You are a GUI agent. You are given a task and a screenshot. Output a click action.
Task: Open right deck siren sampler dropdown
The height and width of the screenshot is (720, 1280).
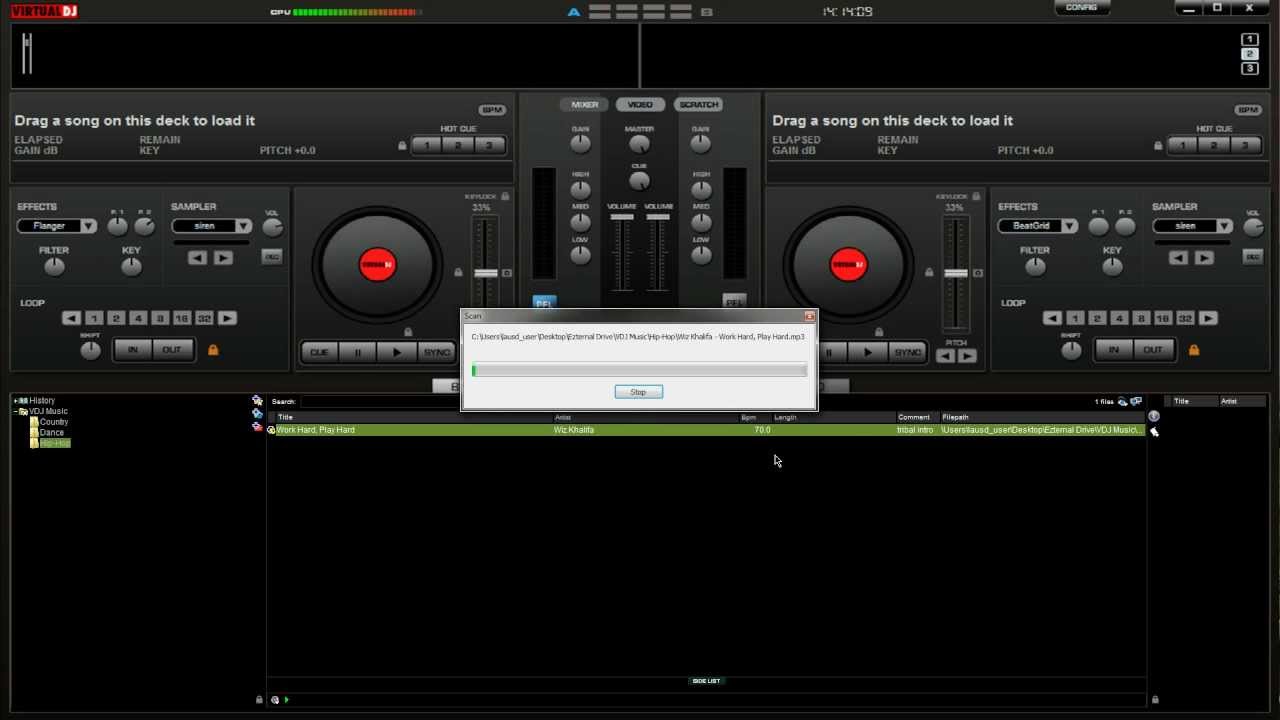(x=1192, y=226)
